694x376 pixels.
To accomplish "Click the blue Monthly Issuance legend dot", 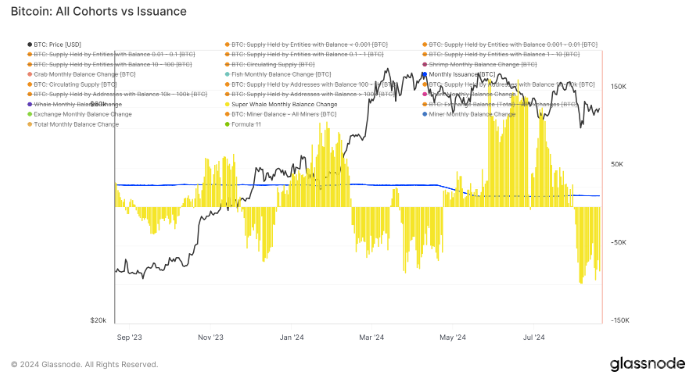I will [x=425, y=74].
